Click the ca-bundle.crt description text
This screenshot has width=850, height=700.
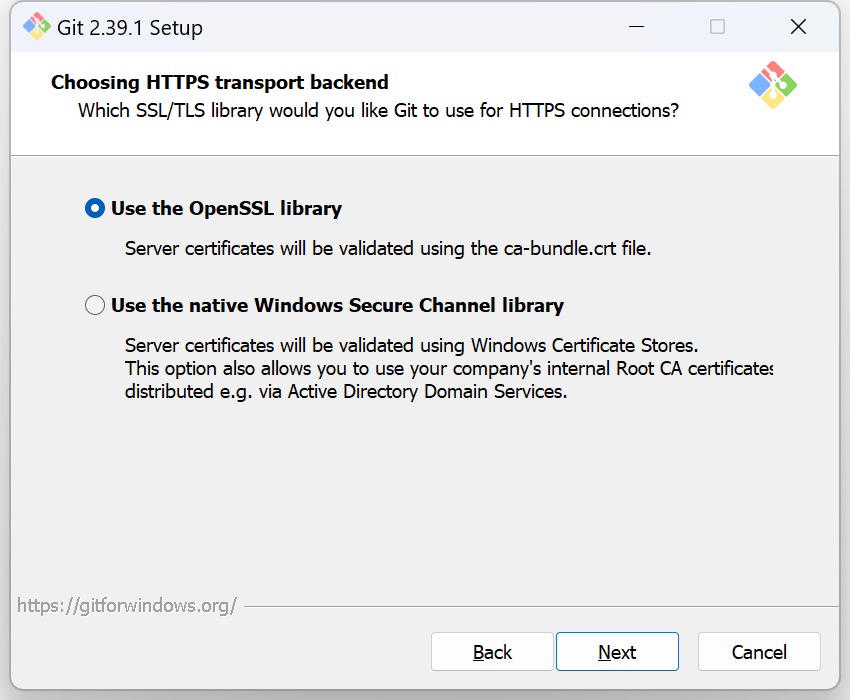pyautogui.click(x=388, y=248)
